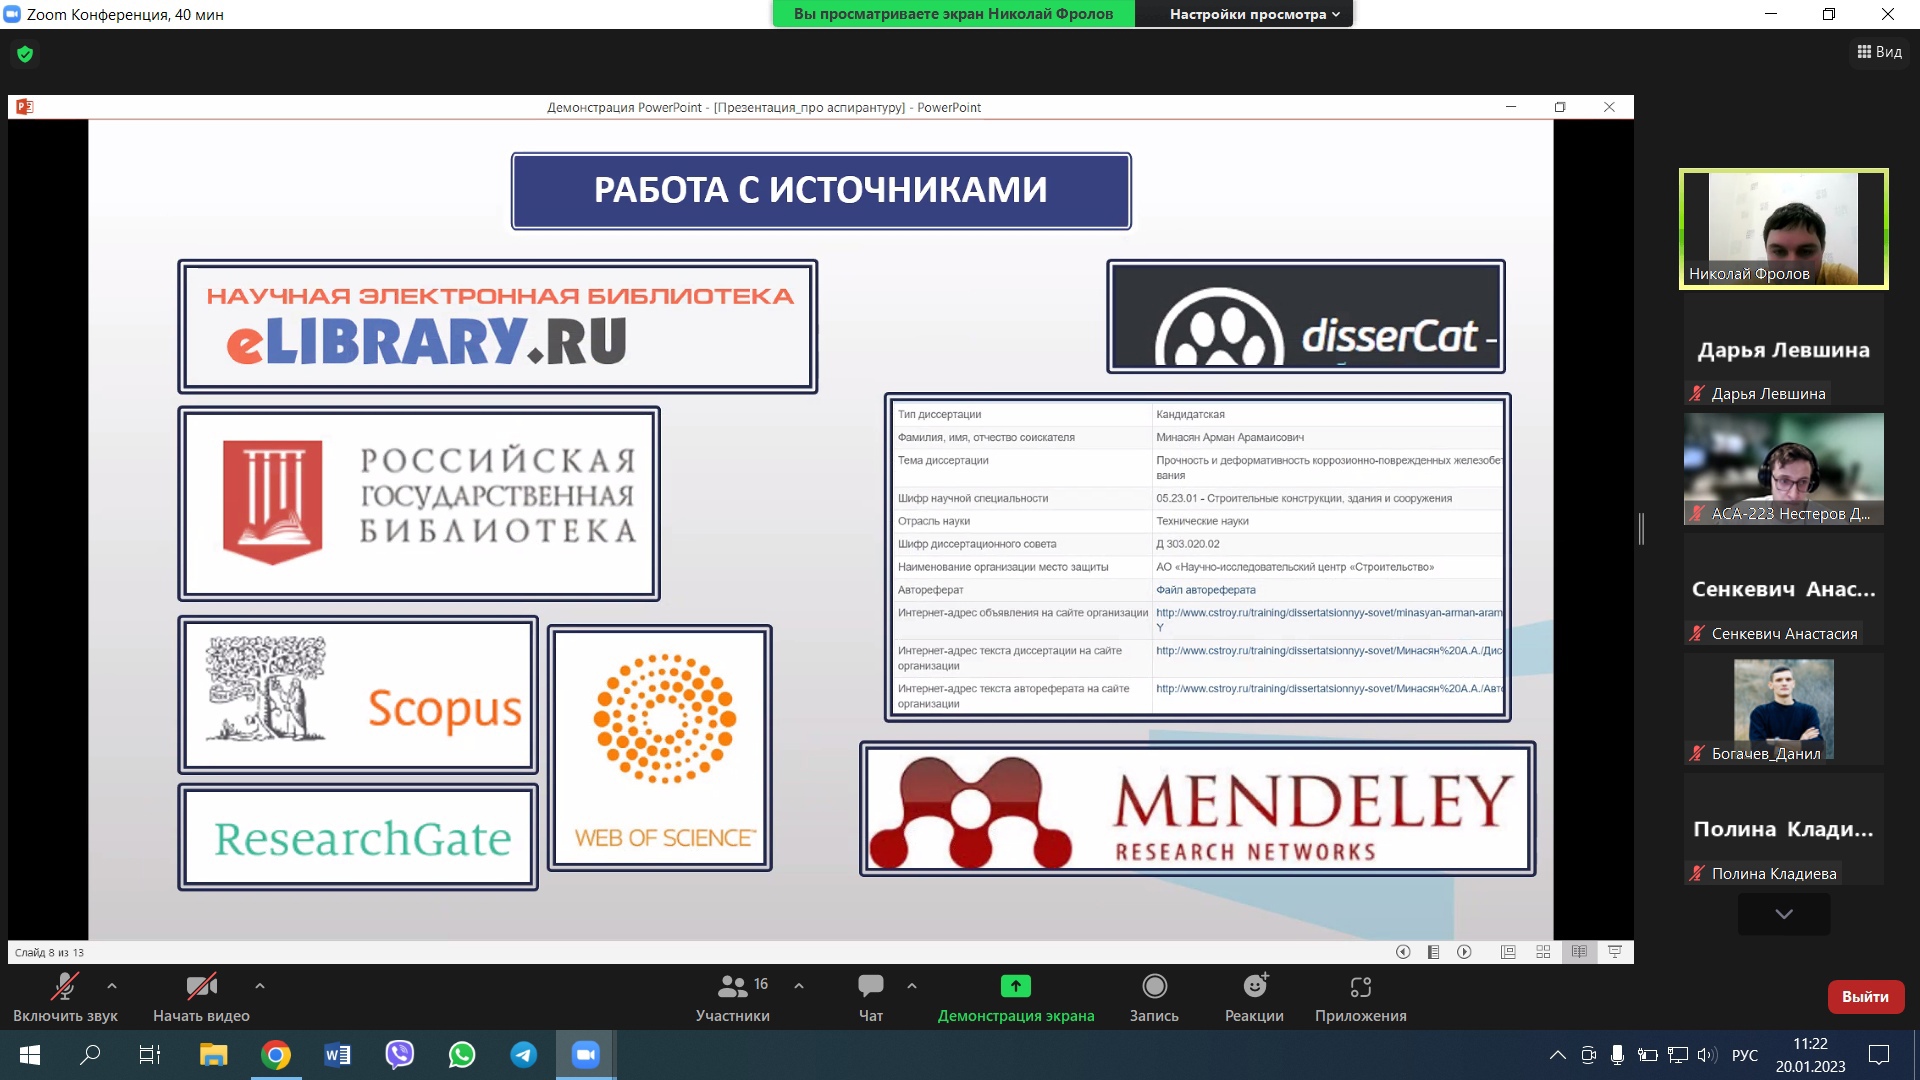This screenshot has height=1080, width=1920.
Task: Show hidden system tray icons
Action: click(1557, 1055)
